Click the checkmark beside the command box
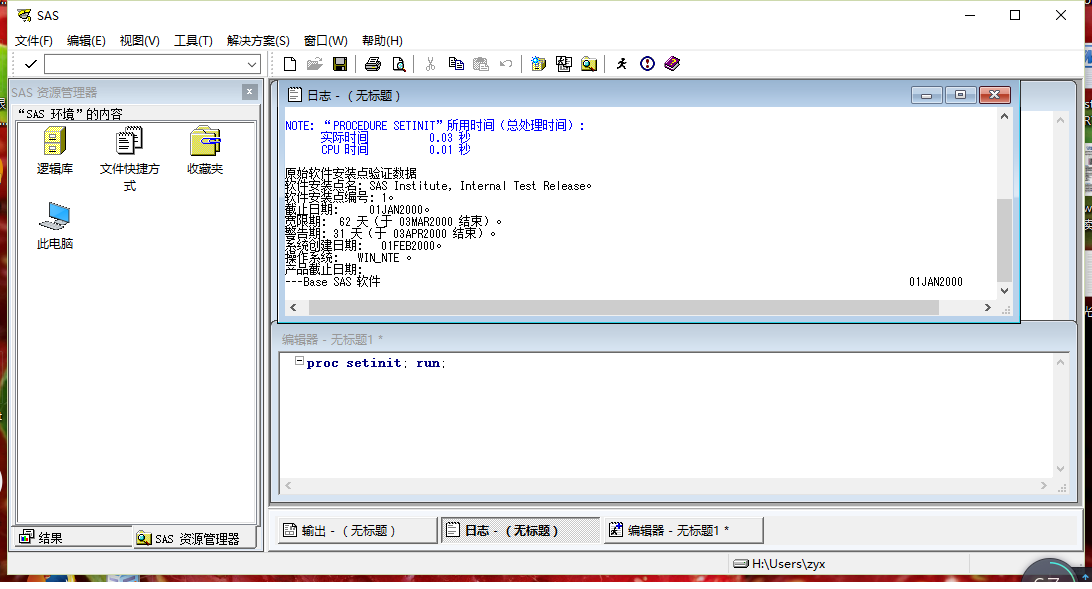The width and height of the screenshot is (1092, 589). click(x=31, y=64)
